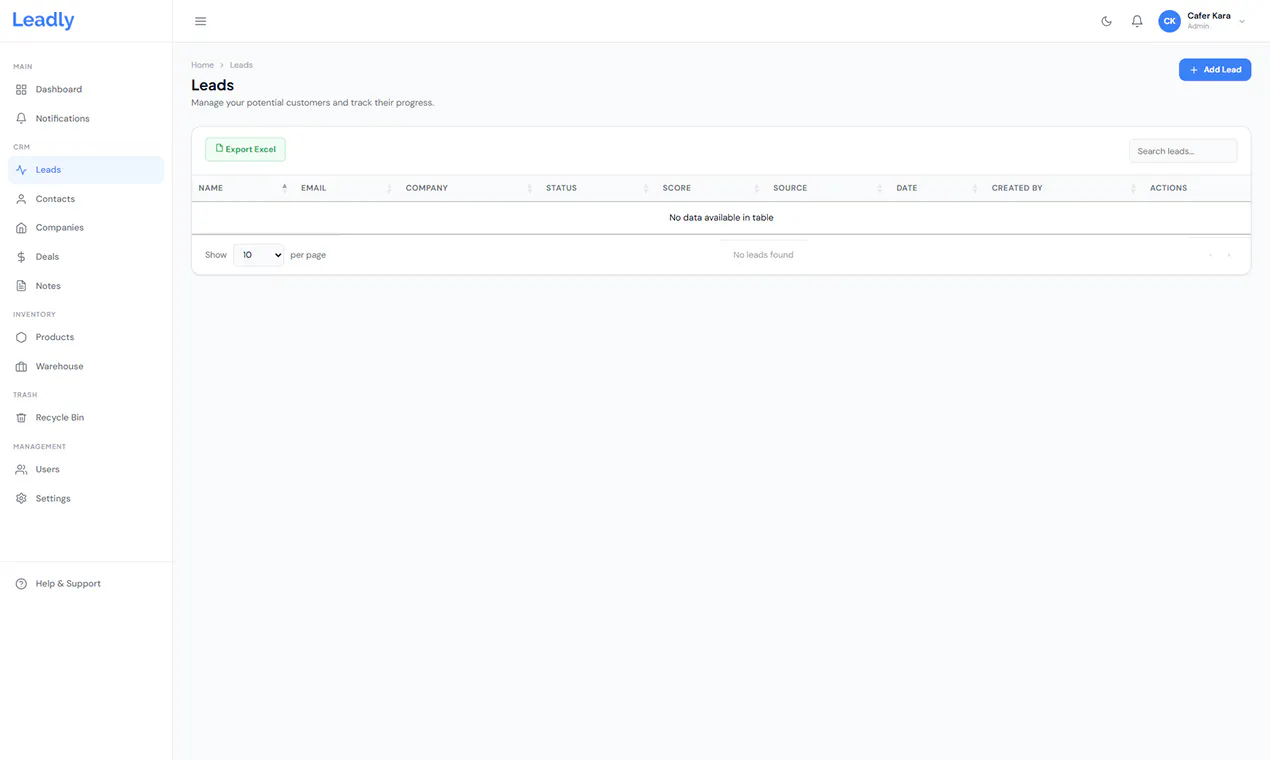Toggle the sidebar hamburger menu icon
The width and height of the screenshot is (1270, 760).
pyautogui.click(x=201, y=21)
